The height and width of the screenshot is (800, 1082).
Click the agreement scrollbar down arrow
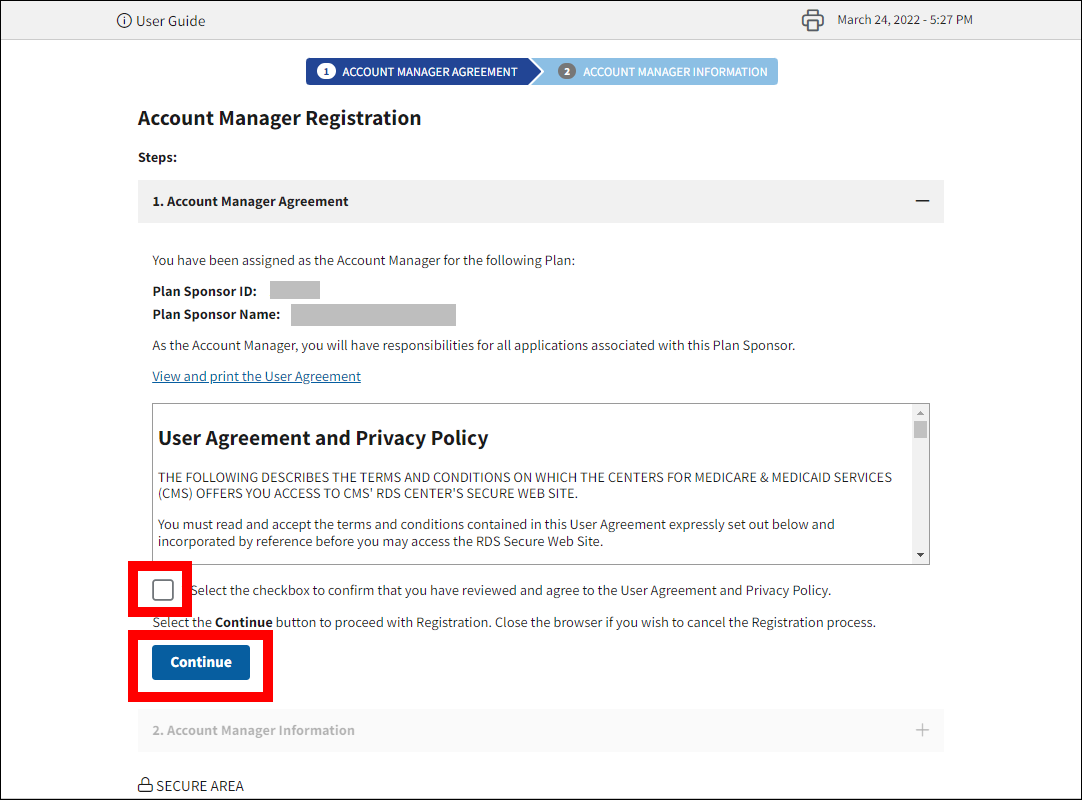(920, 555)
